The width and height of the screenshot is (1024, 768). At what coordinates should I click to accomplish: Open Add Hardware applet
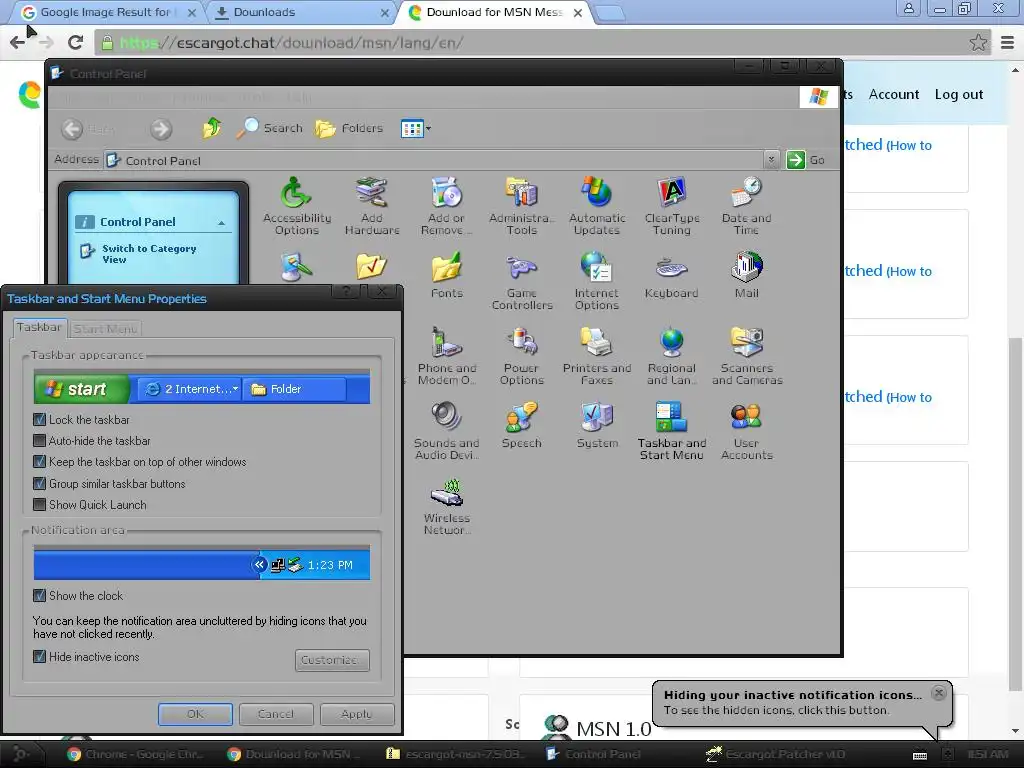[372, 206]
